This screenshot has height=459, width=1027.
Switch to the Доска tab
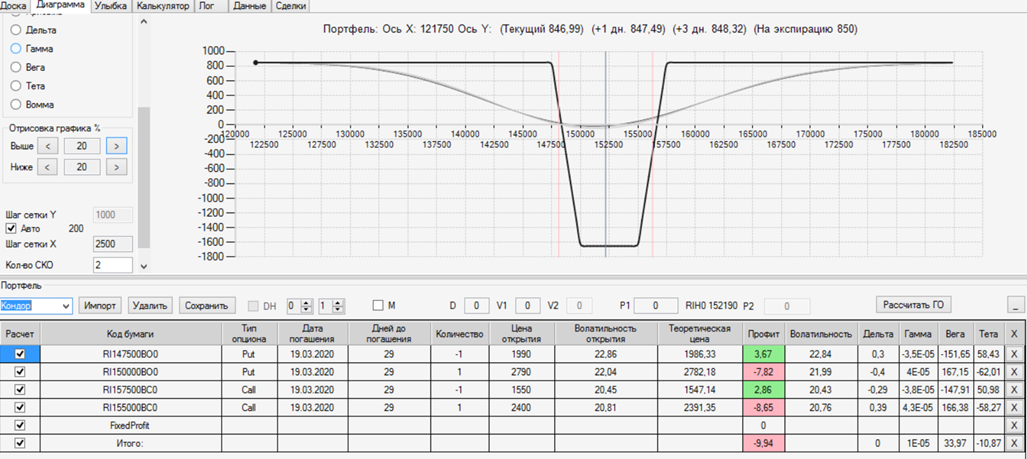tap(12, 6)
